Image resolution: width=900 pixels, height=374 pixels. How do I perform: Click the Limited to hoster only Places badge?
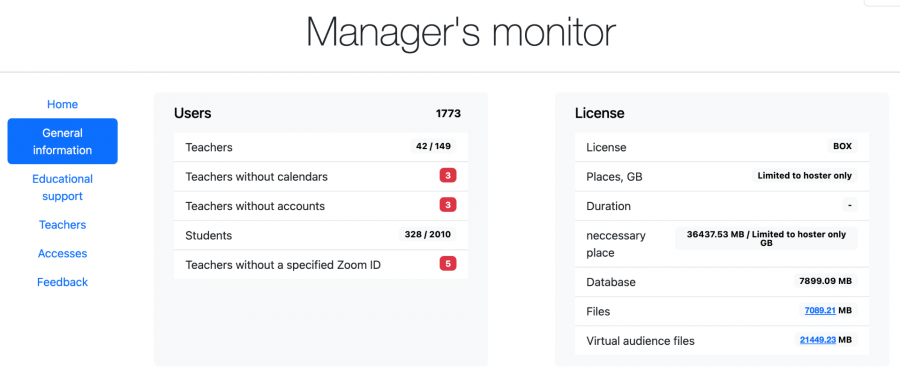[x=805, y=176]
